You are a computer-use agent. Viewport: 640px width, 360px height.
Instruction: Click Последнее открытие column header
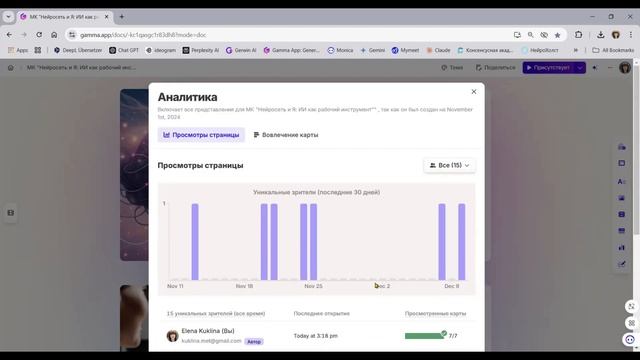click(322, 313)
